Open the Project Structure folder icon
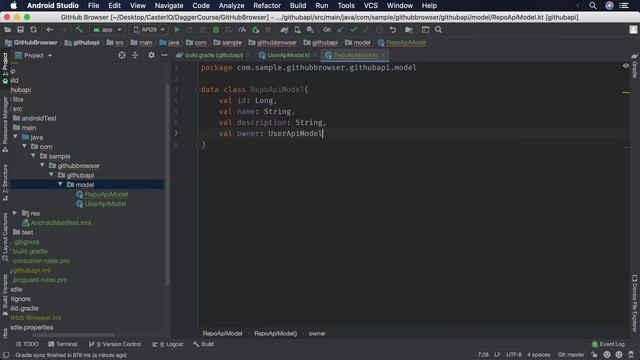The width and height of the screenshot is (640, 360). tap(409, 30)
